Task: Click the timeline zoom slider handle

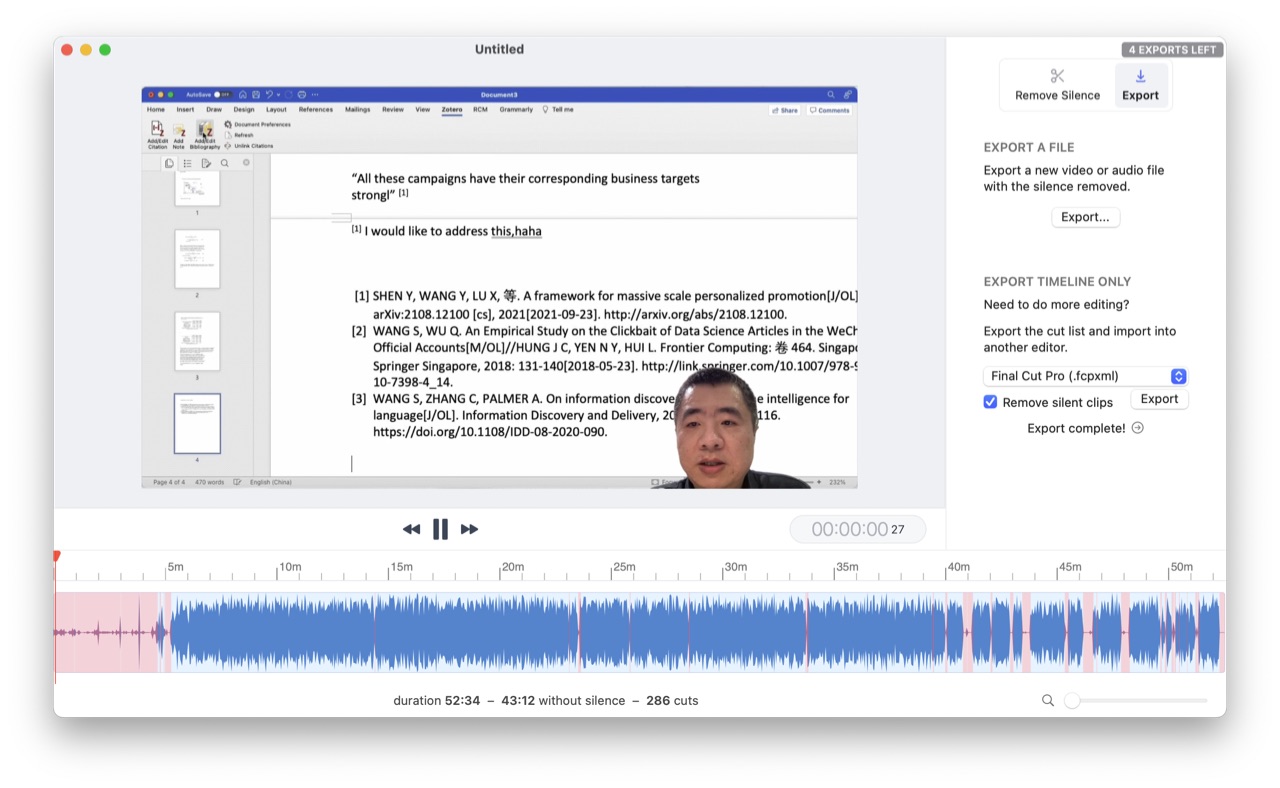Action: click(x=1072, y=701)
